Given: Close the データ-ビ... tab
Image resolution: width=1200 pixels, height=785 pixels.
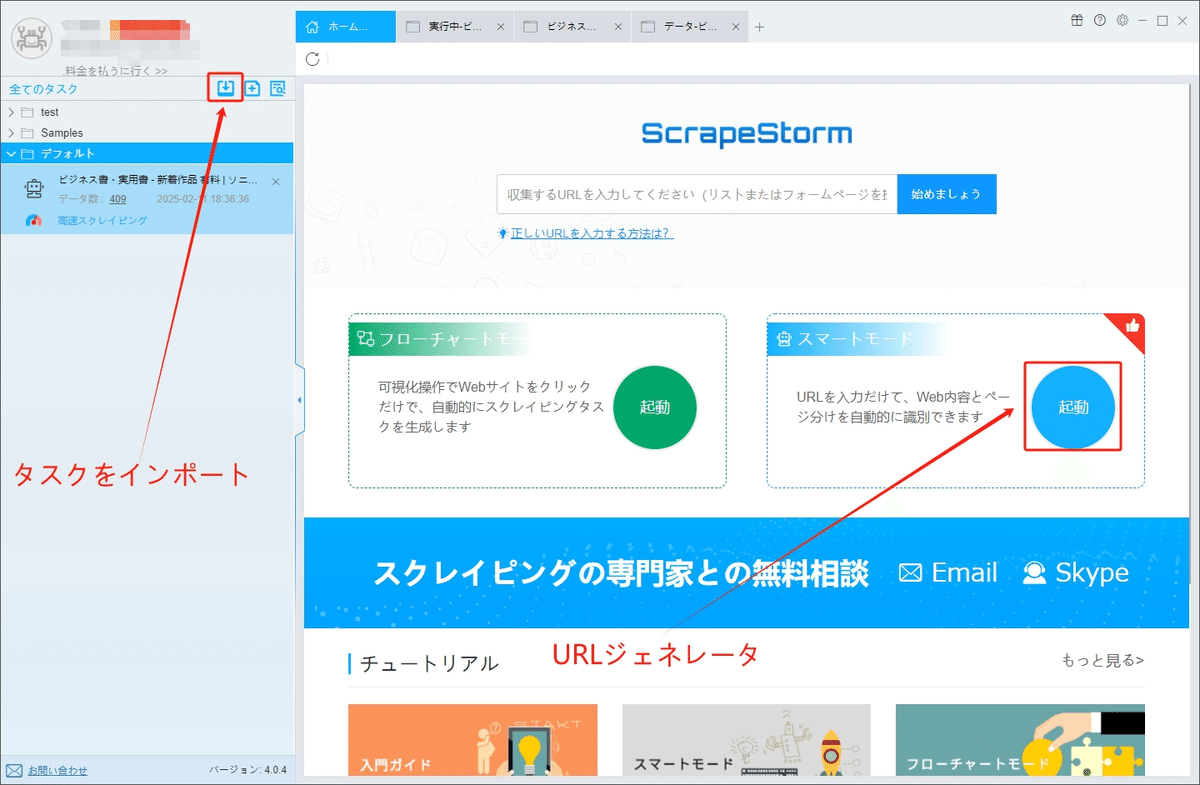Looking at the screenshot, I should (736, 27).
